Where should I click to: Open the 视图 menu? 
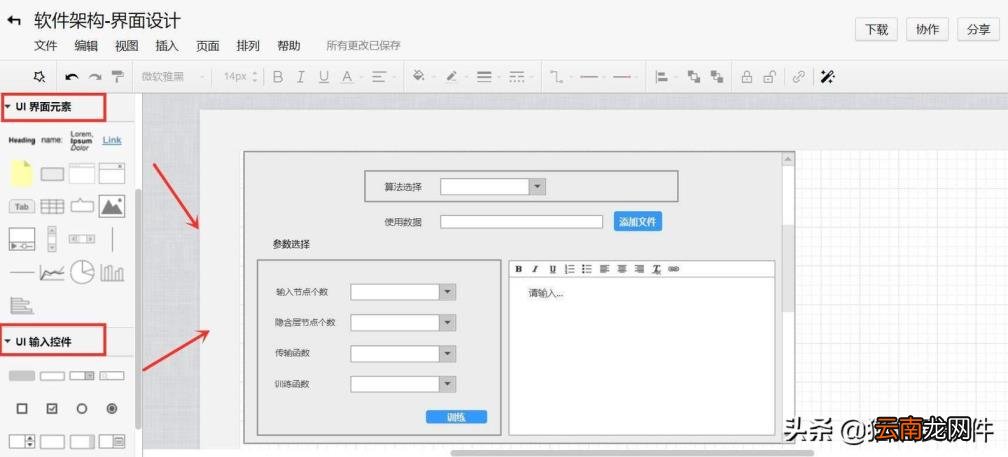(x=127, y=46)
